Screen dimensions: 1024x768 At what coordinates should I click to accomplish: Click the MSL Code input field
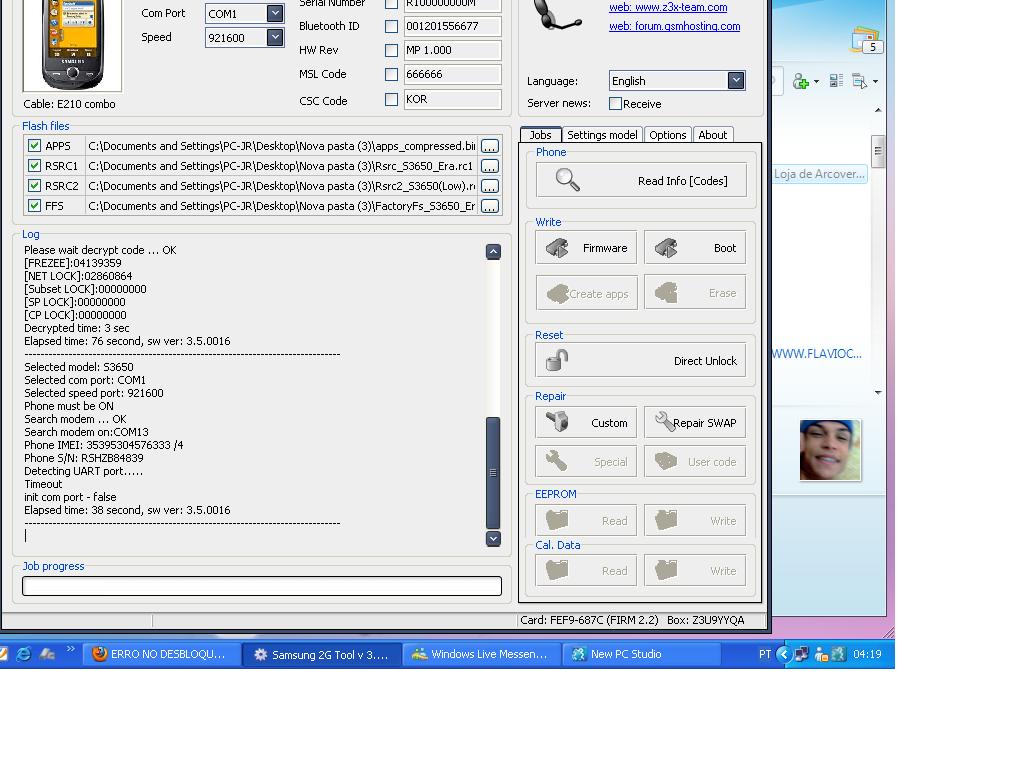tap(453, 74)
